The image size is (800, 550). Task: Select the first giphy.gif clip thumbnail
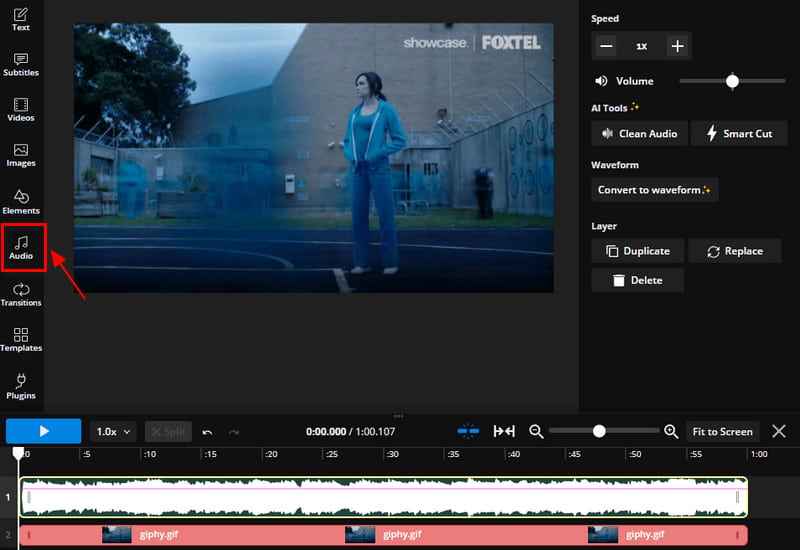[117, 535]
